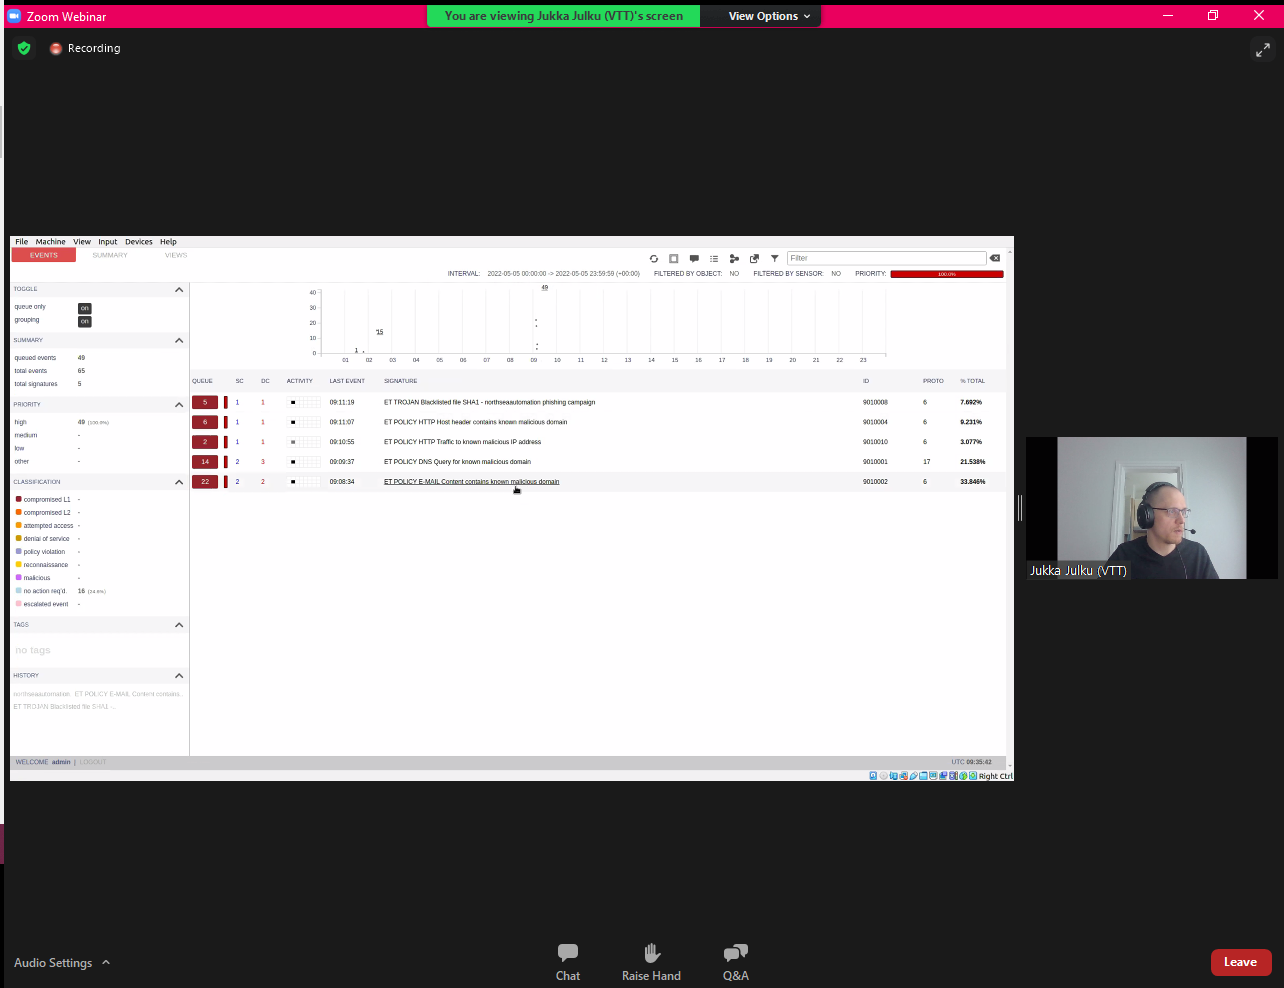
Task: Toggle the grouping switch
Action: tap(85, 321)
